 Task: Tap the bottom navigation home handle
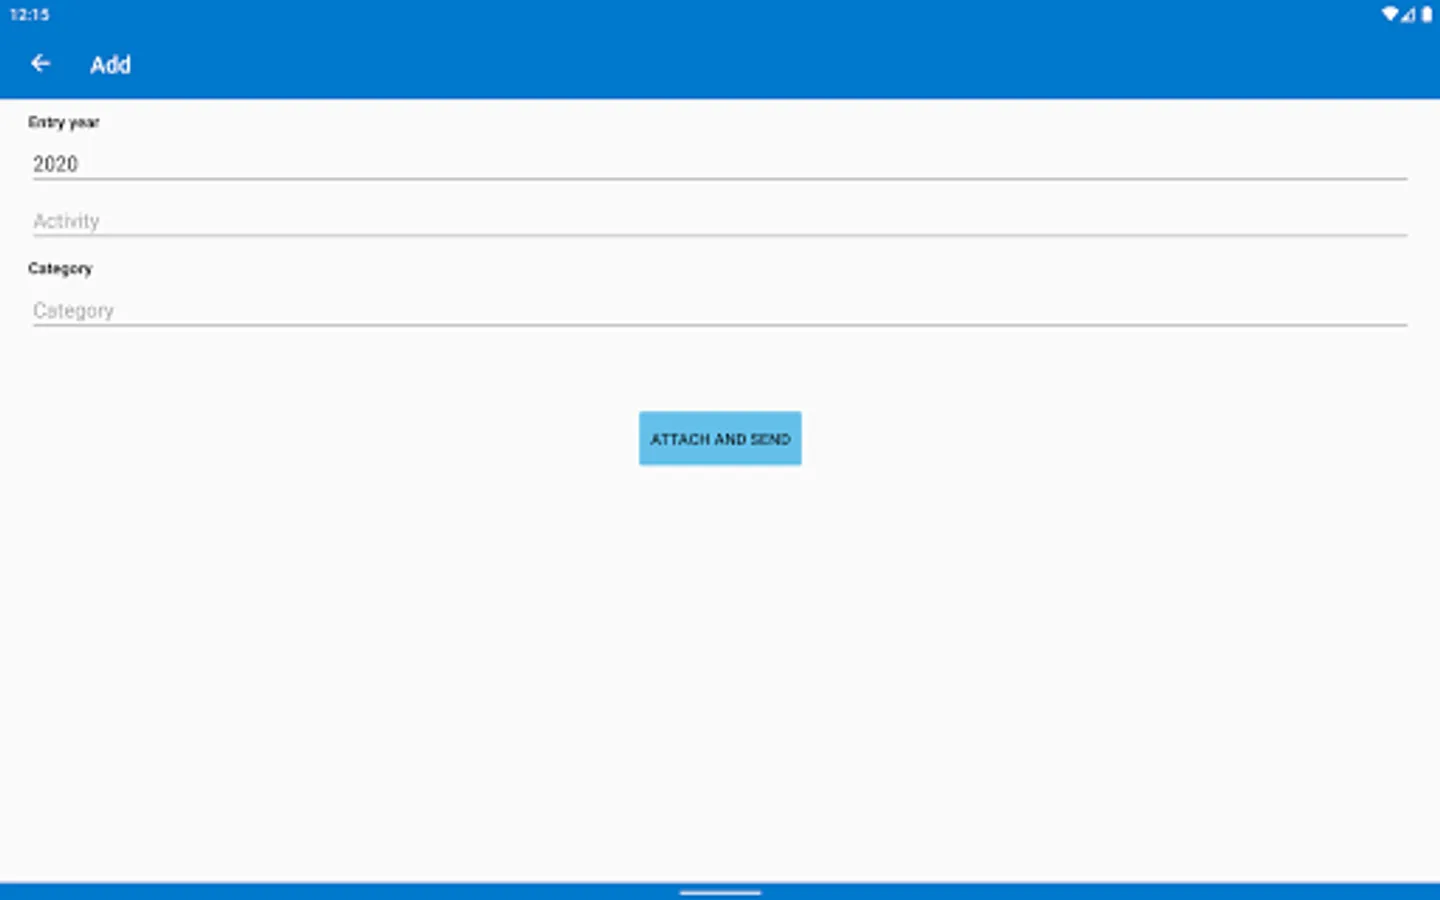click(x=720, y=892)
